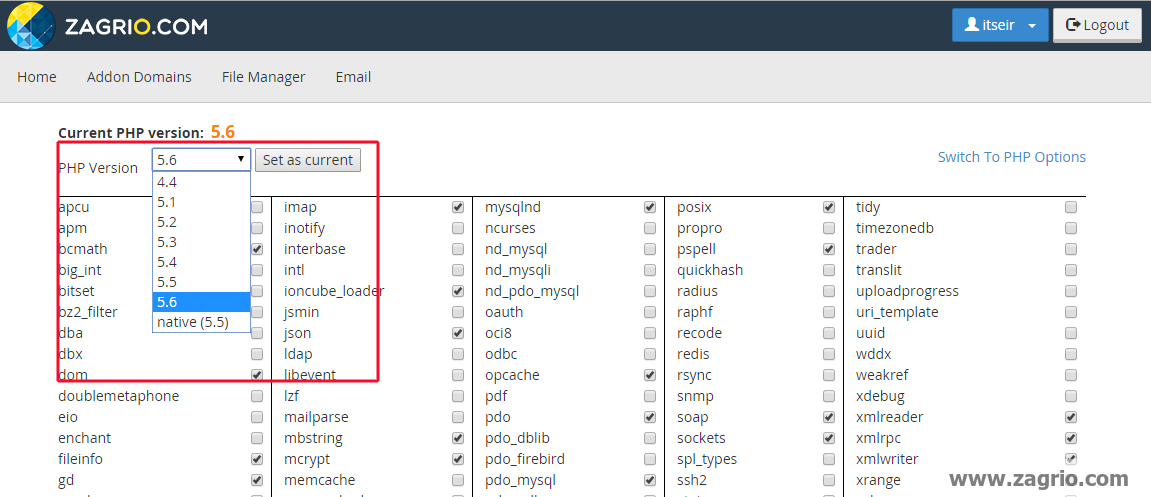
Task: Enable the enchant extension checkbox
Action: [x=257, y=438]
